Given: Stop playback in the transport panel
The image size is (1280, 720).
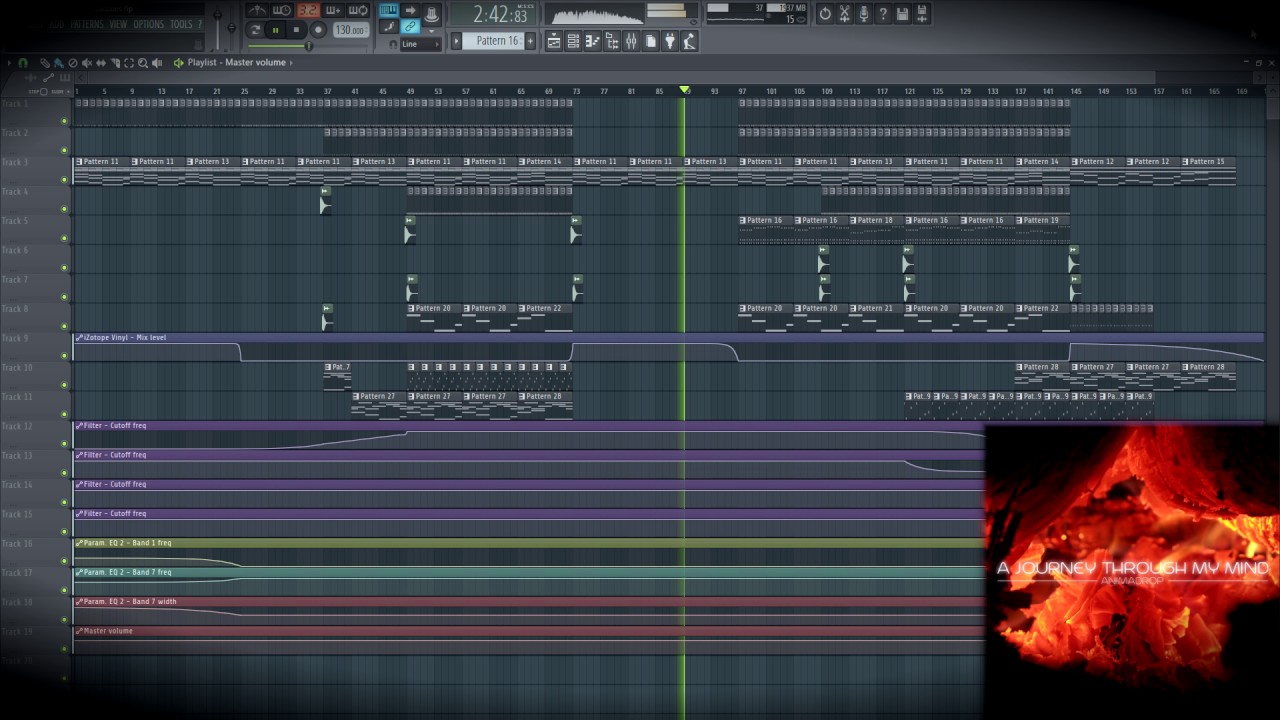Looking at the screenshot, I should (x=296, y=30).
